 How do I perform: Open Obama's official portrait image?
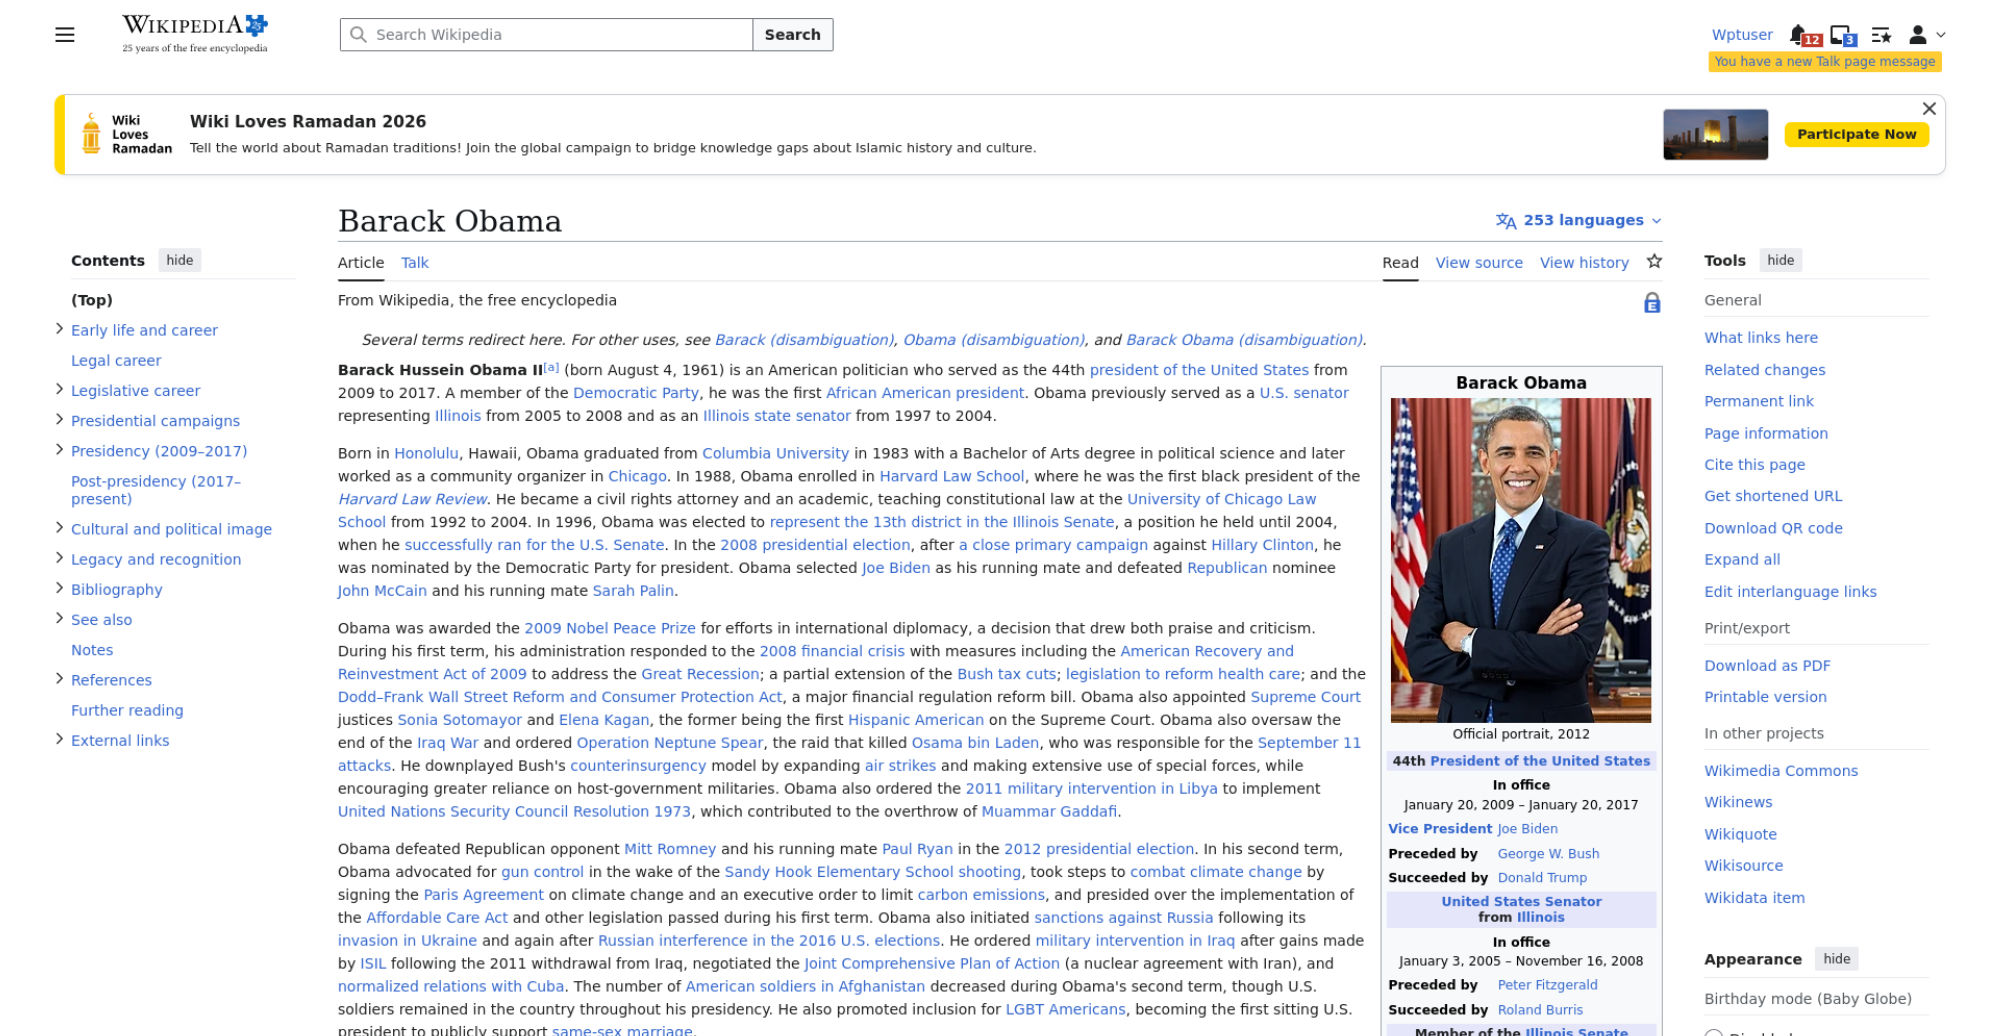pos(1520,560)
